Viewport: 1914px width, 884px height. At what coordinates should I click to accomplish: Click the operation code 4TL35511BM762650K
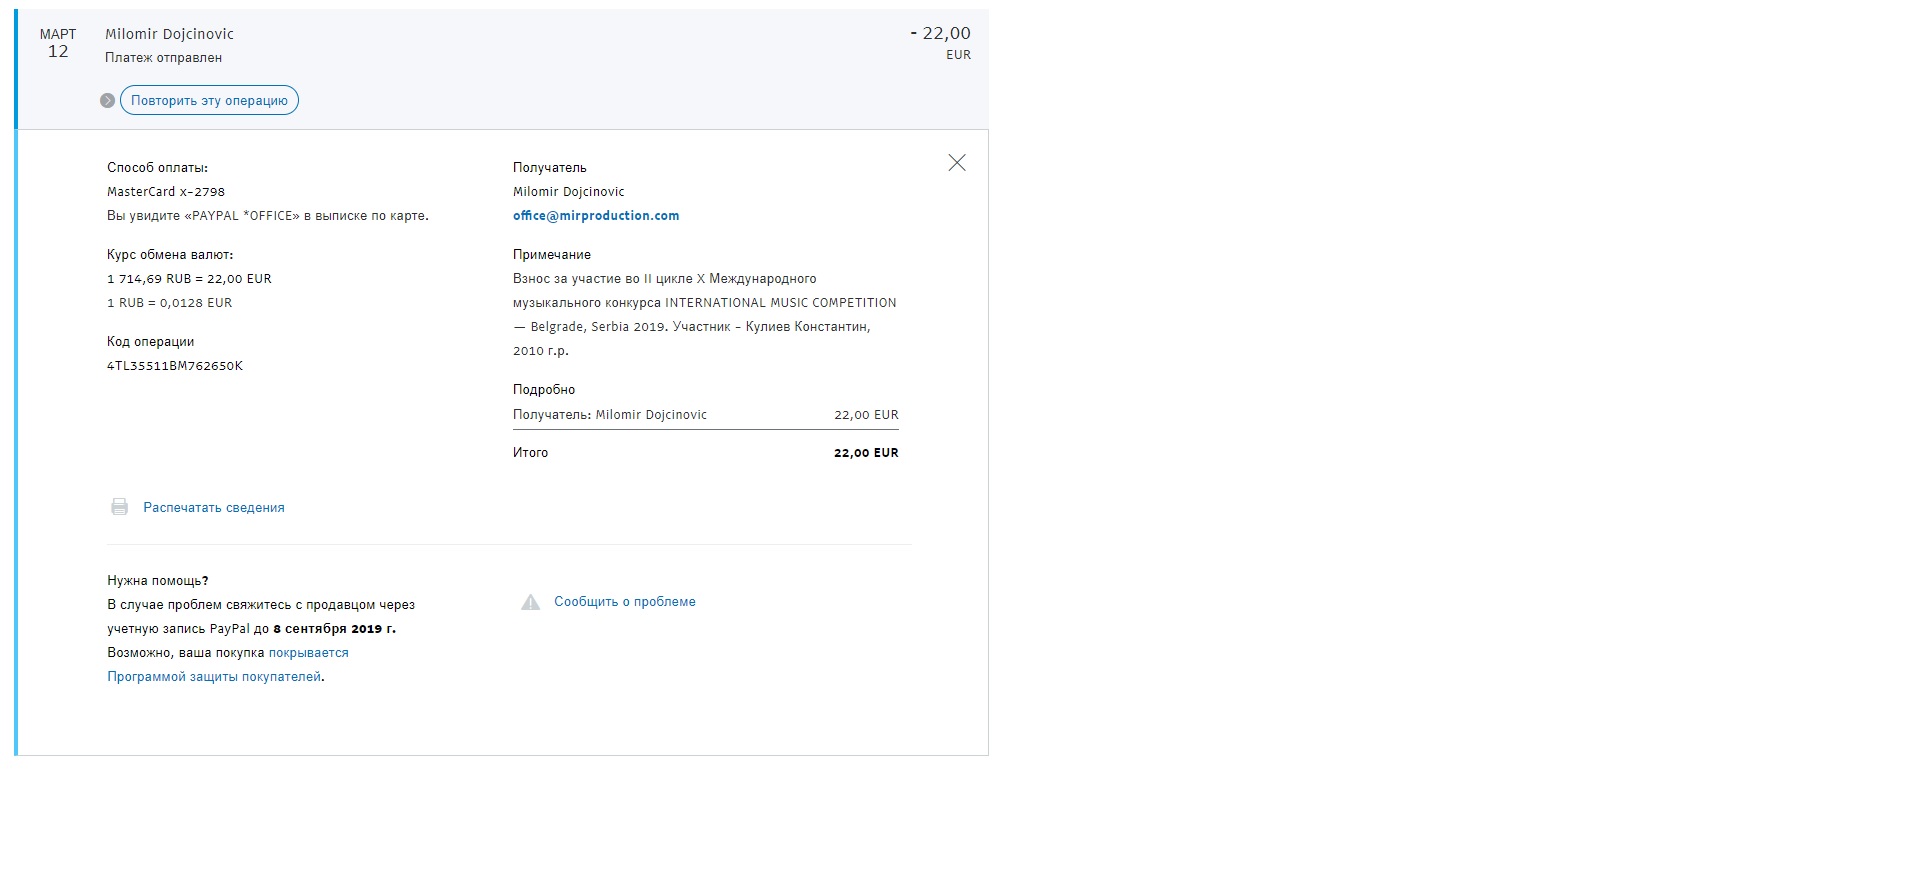point(175,366)
